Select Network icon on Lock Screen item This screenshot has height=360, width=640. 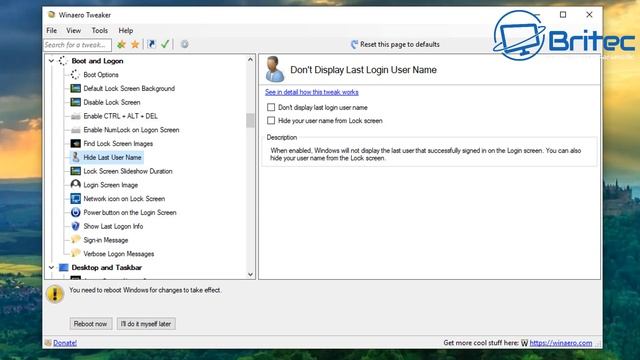(x=124, y=199)
